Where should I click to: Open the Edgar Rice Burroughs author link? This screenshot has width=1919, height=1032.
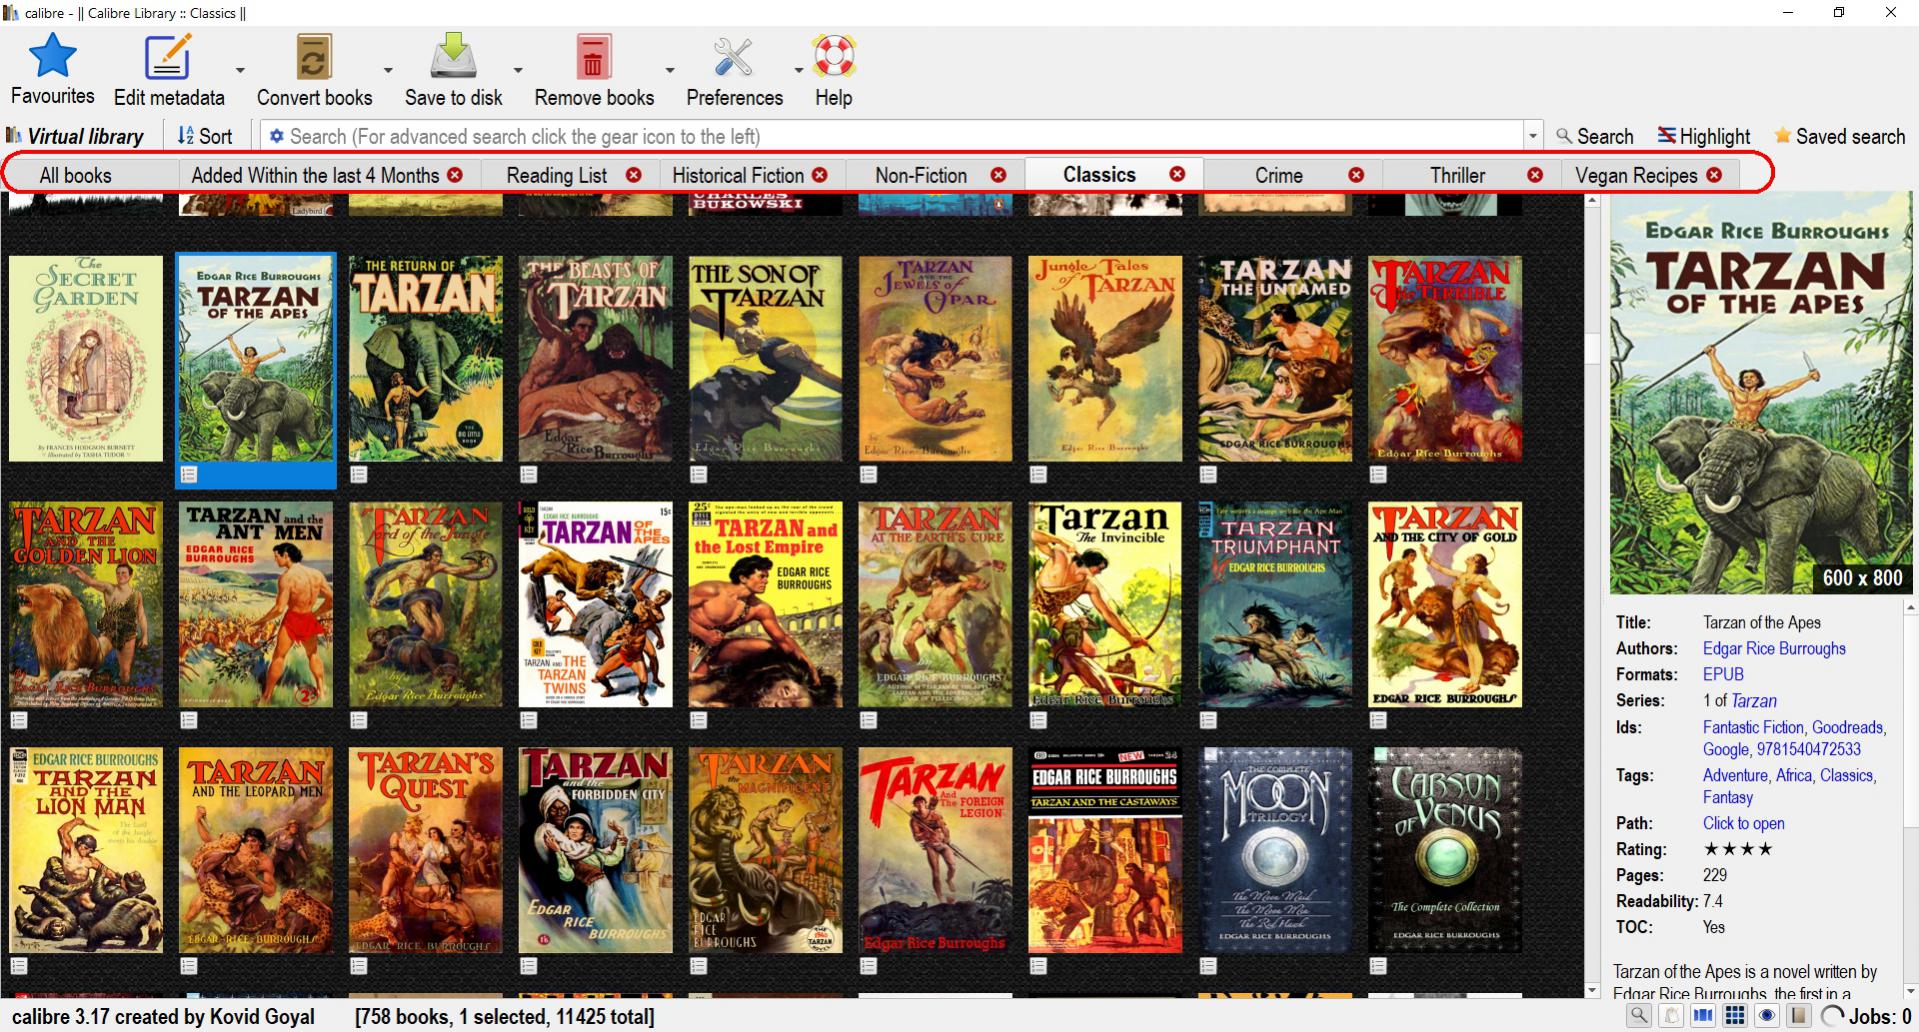1774,648
